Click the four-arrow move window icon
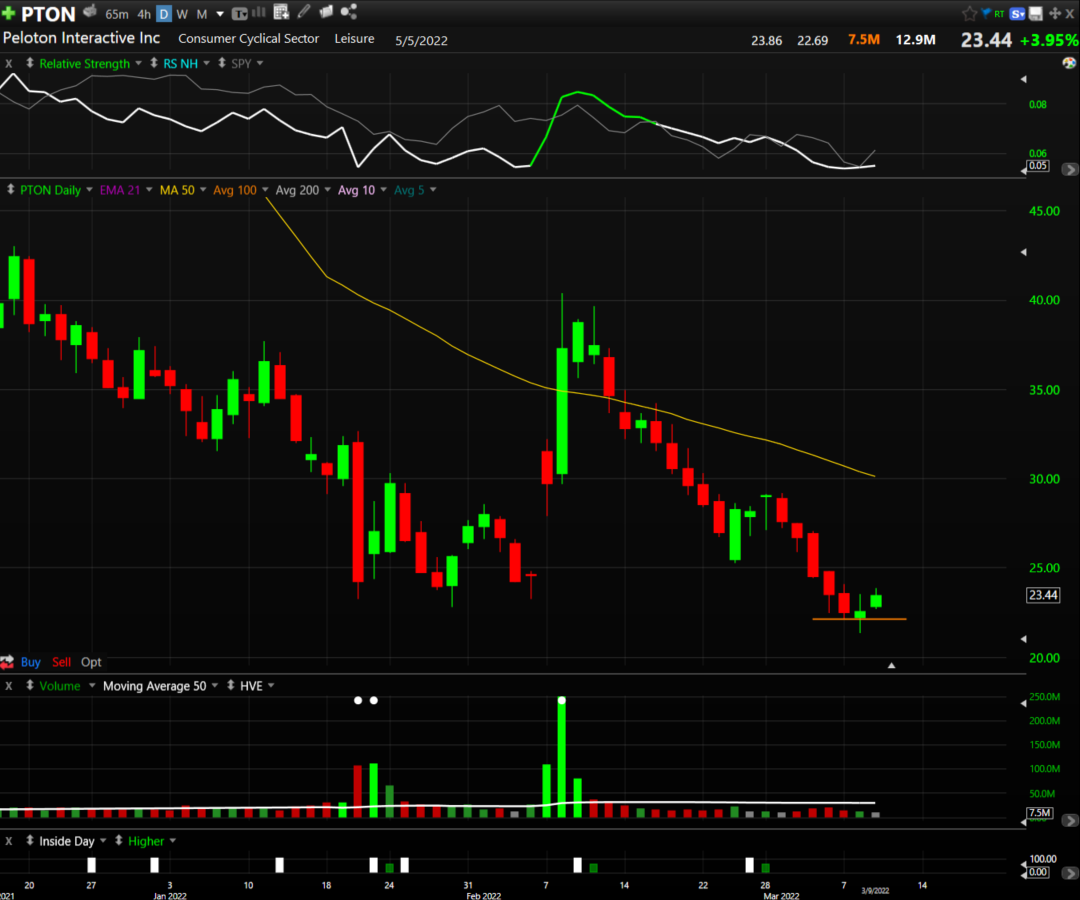 [x=1055, y=13]
